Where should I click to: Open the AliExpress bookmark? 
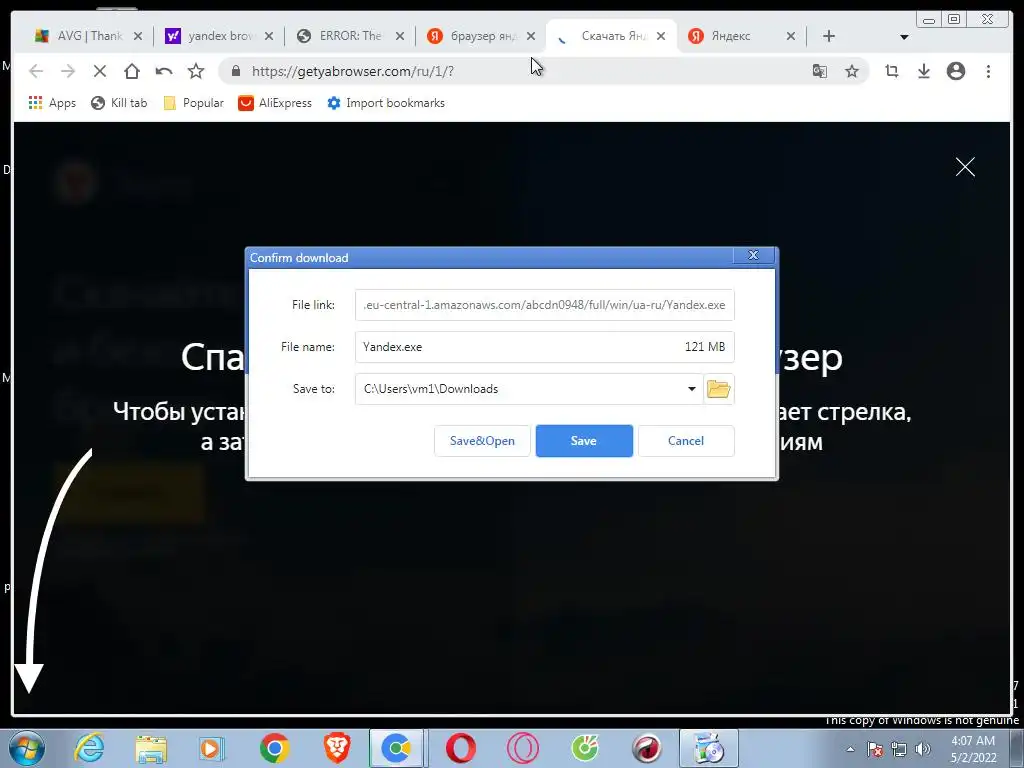275,103
